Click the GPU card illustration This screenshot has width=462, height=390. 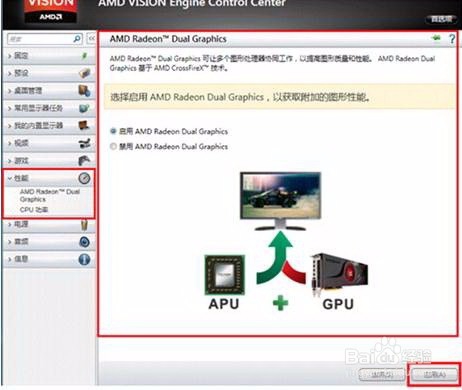[340, 274]
